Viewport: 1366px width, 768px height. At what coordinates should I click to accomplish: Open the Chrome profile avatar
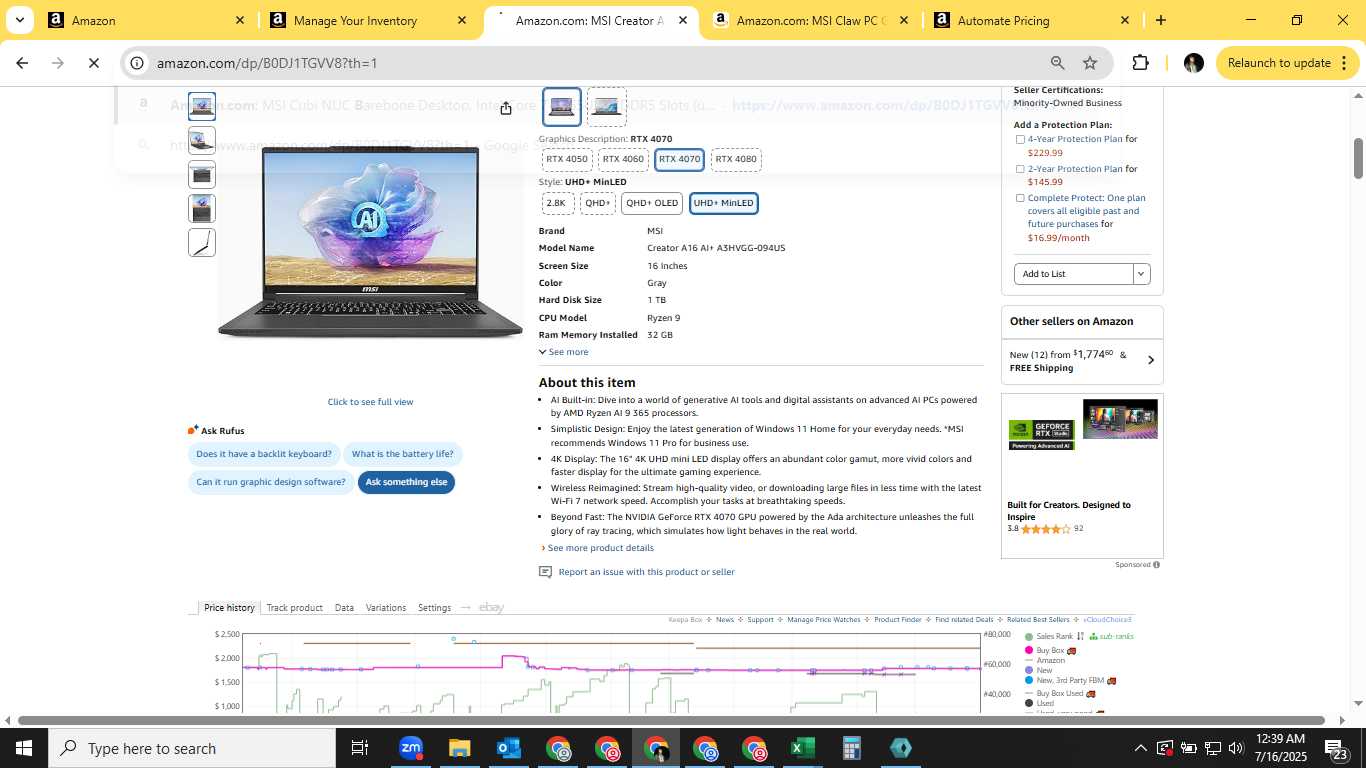click(1193, 63)
